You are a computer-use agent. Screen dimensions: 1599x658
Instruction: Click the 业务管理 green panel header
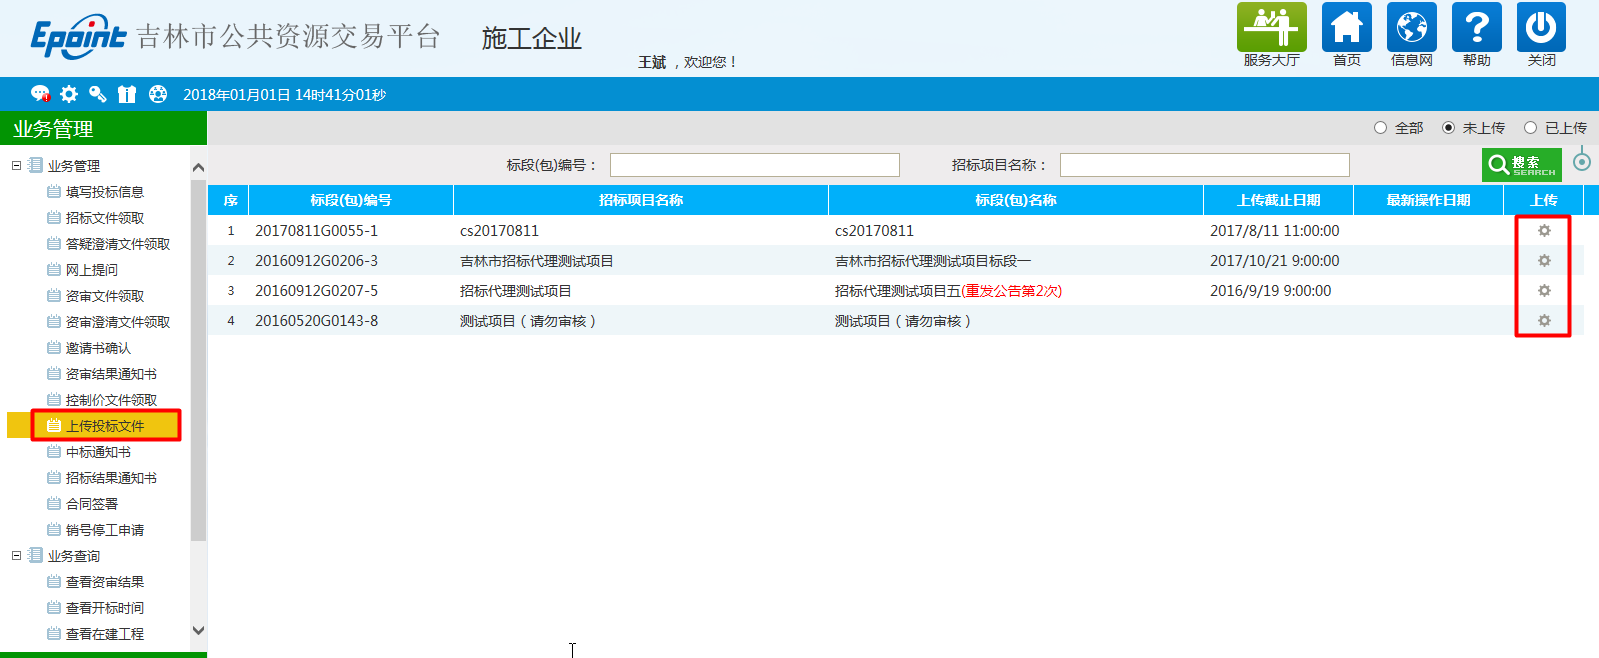point(103,128)
